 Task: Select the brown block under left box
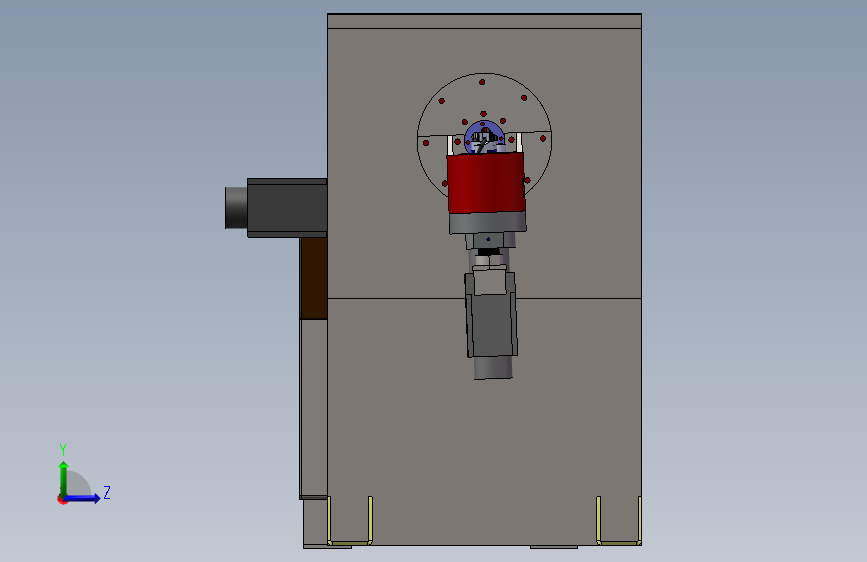[314, 278]
